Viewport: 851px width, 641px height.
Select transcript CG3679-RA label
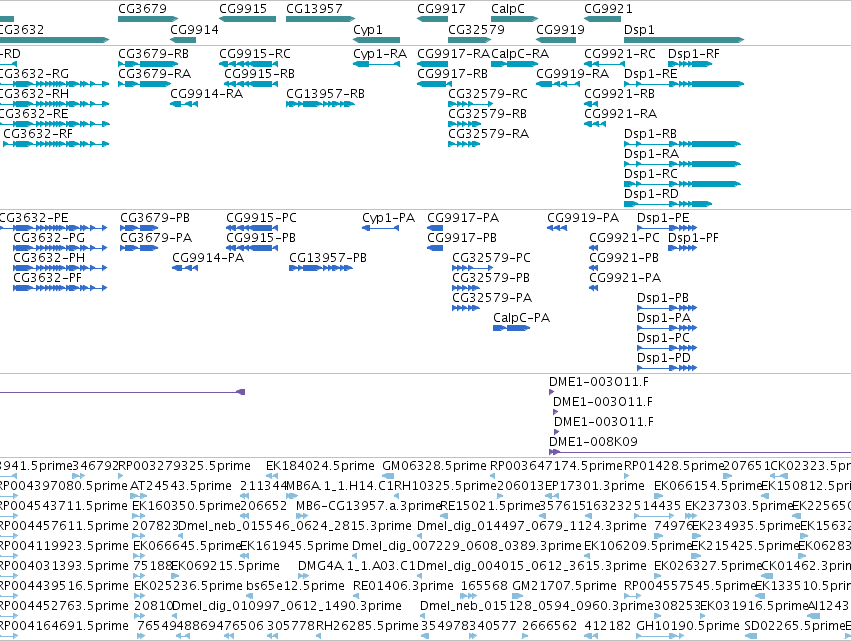click(155, 74)
